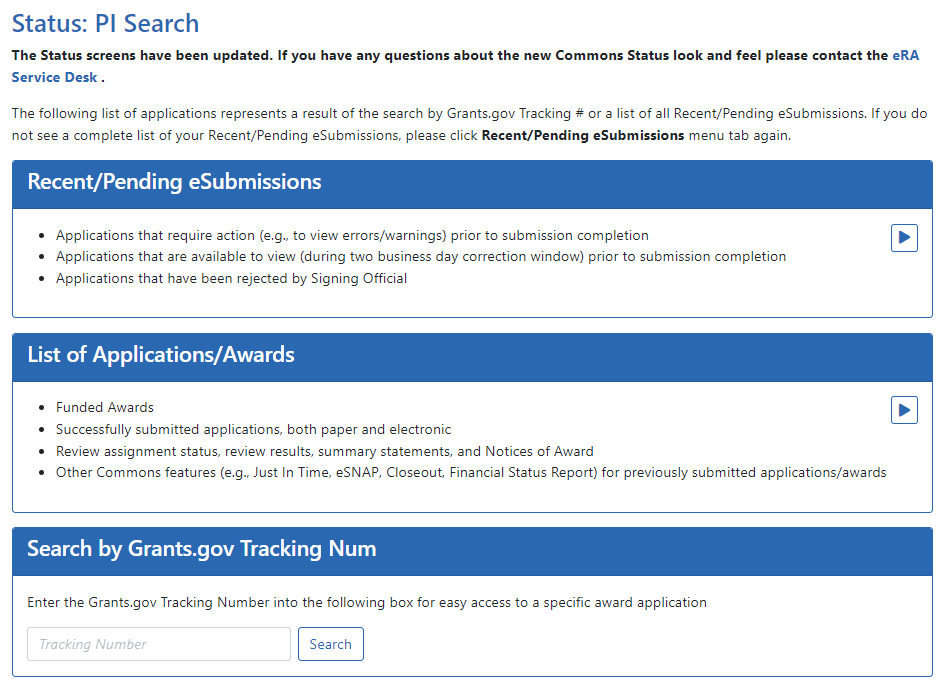Click the Recent/Pending eSubmissions panel header
This screenshot has width=943, height=685.
(175, 182)
